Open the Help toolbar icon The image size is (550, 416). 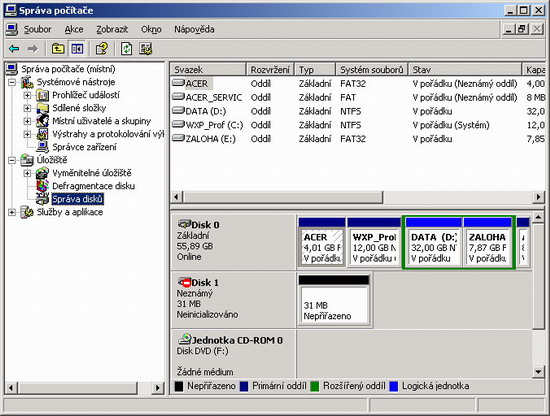[102, 49]
